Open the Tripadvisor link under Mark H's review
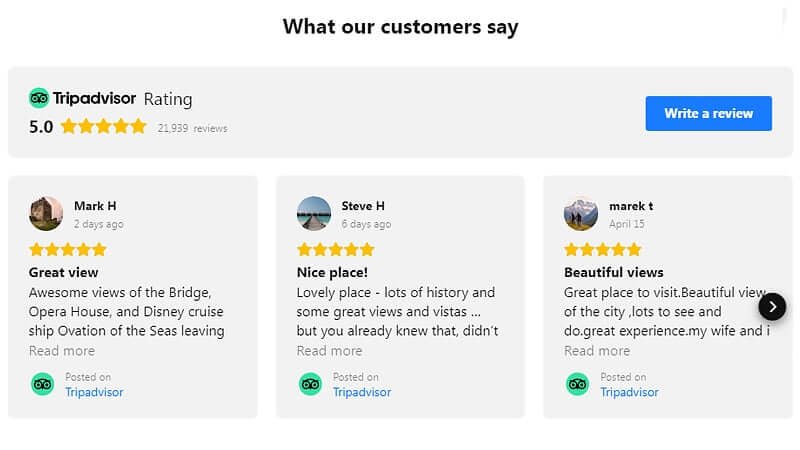800x450 pixels. pos(94,392)
